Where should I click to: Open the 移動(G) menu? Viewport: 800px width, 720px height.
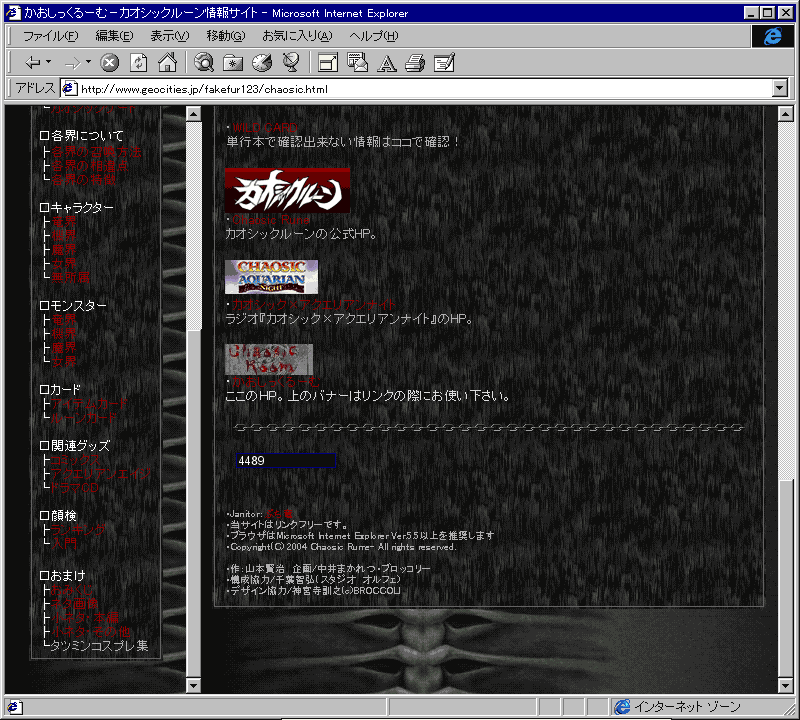[226, 36]
